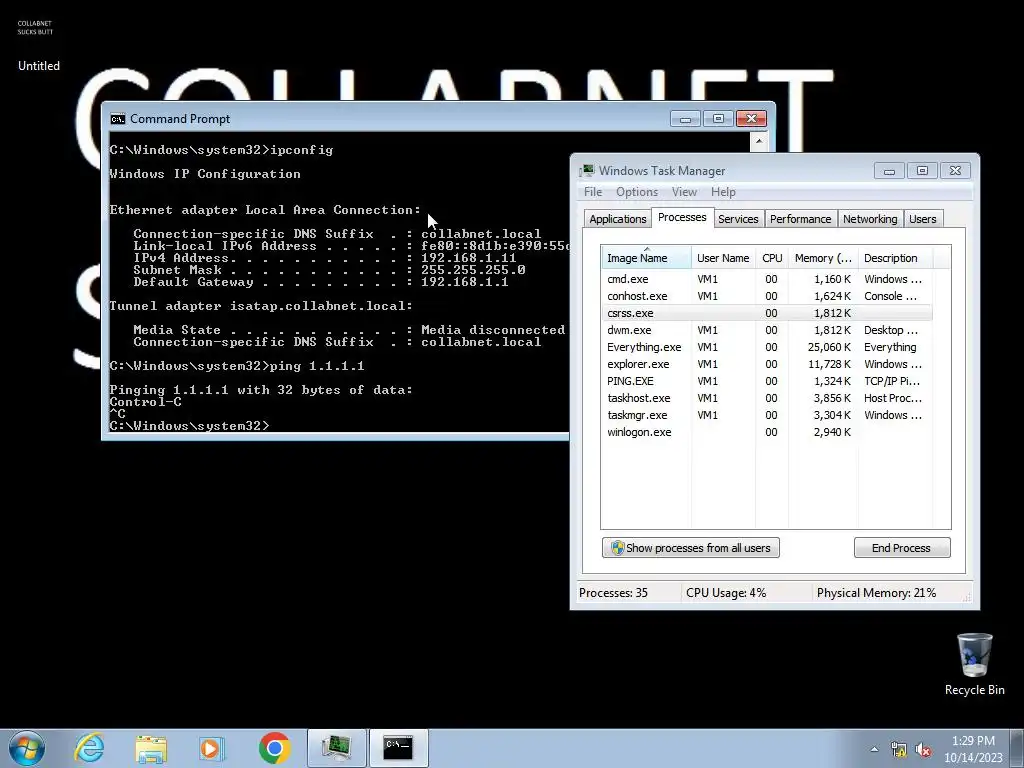Close the Command Prompt window
Image resolution: width=1024 pixels, height=768 pixels.
tap(751, 119)
